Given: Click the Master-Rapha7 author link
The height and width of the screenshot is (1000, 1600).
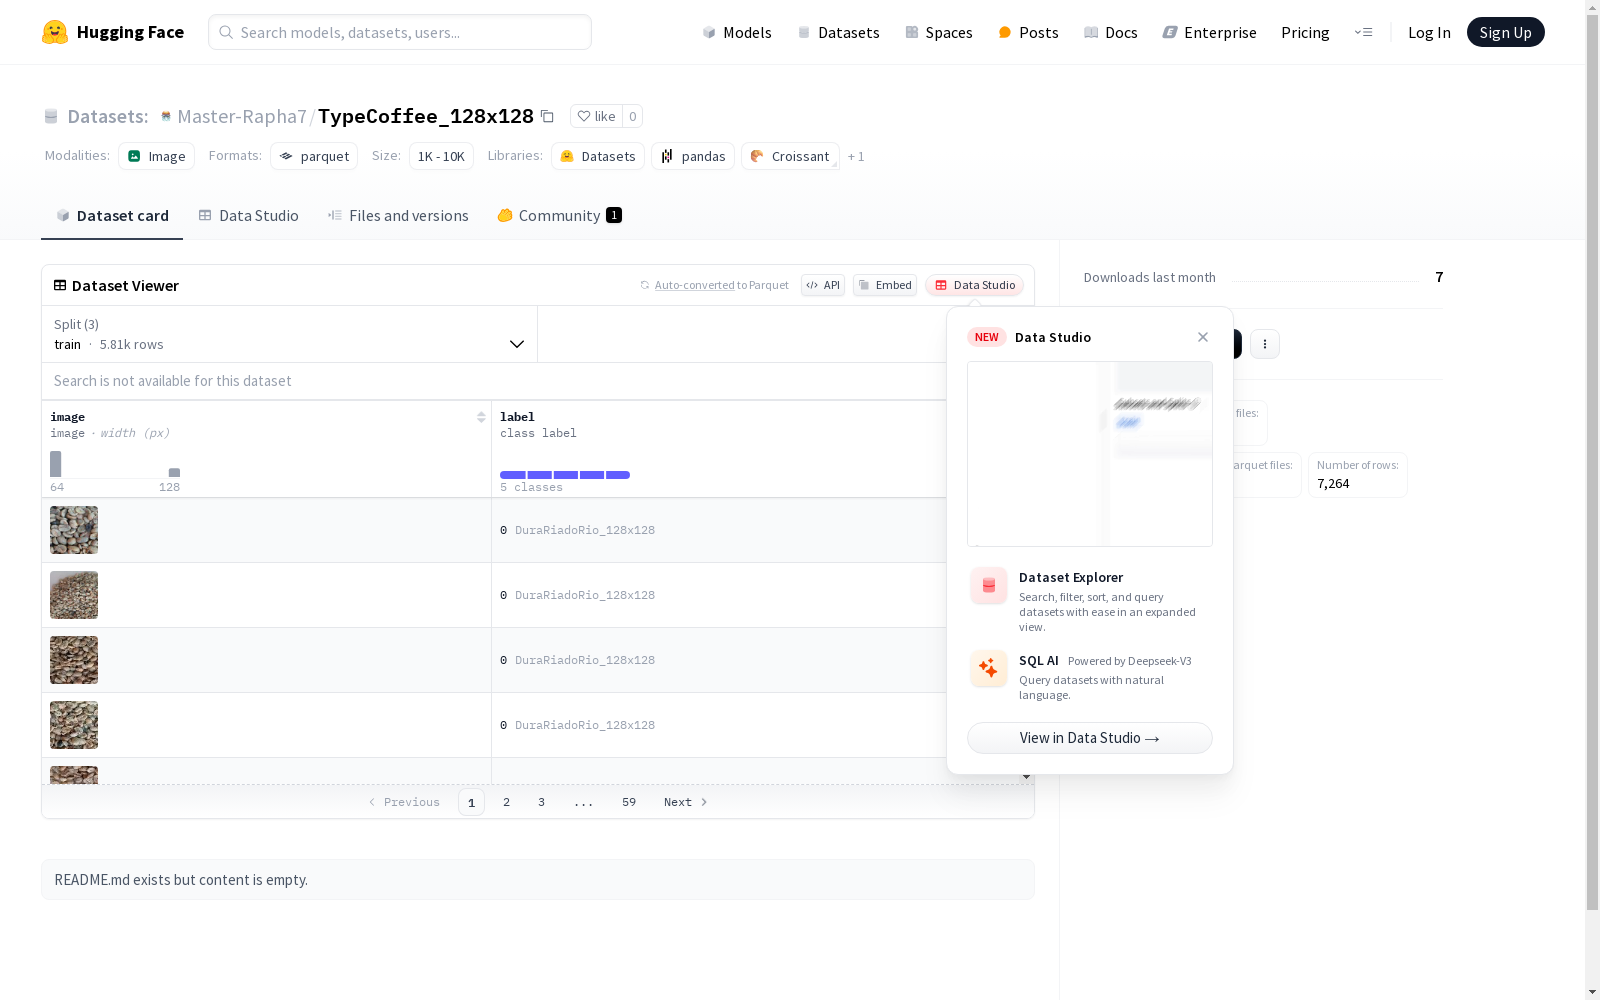Looking at the screenshot, I should 242,116.
